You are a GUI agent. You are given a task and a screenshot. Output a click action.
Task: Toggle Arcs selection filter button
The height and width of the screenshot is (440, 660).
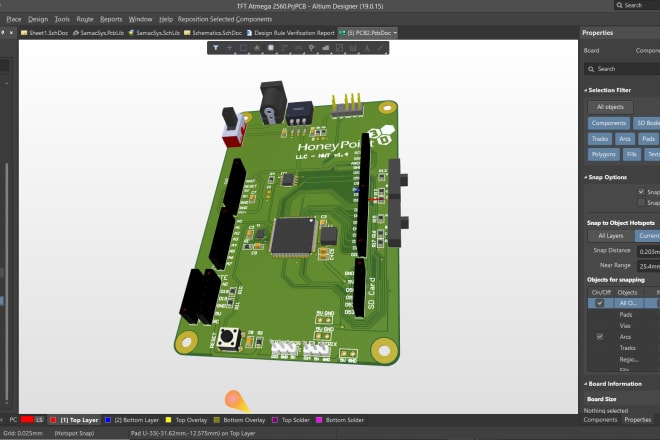point(625,139)
